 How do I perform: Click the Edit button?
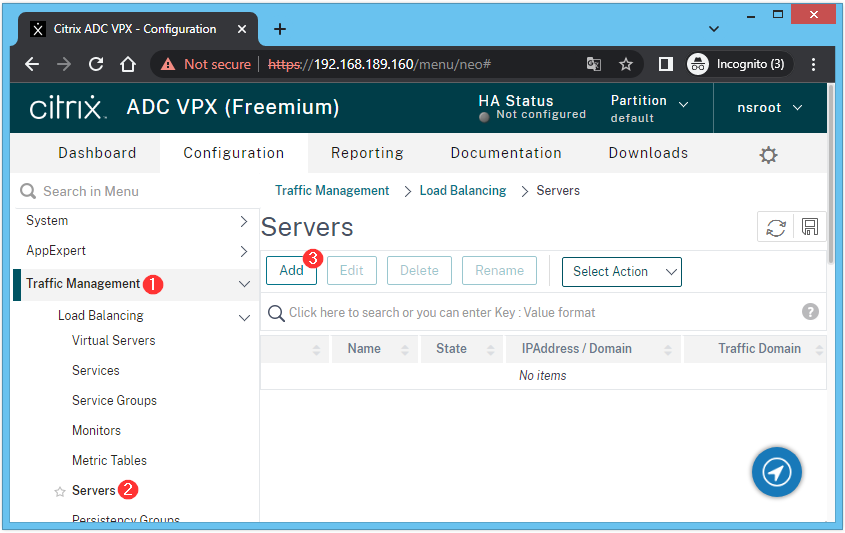351,271
